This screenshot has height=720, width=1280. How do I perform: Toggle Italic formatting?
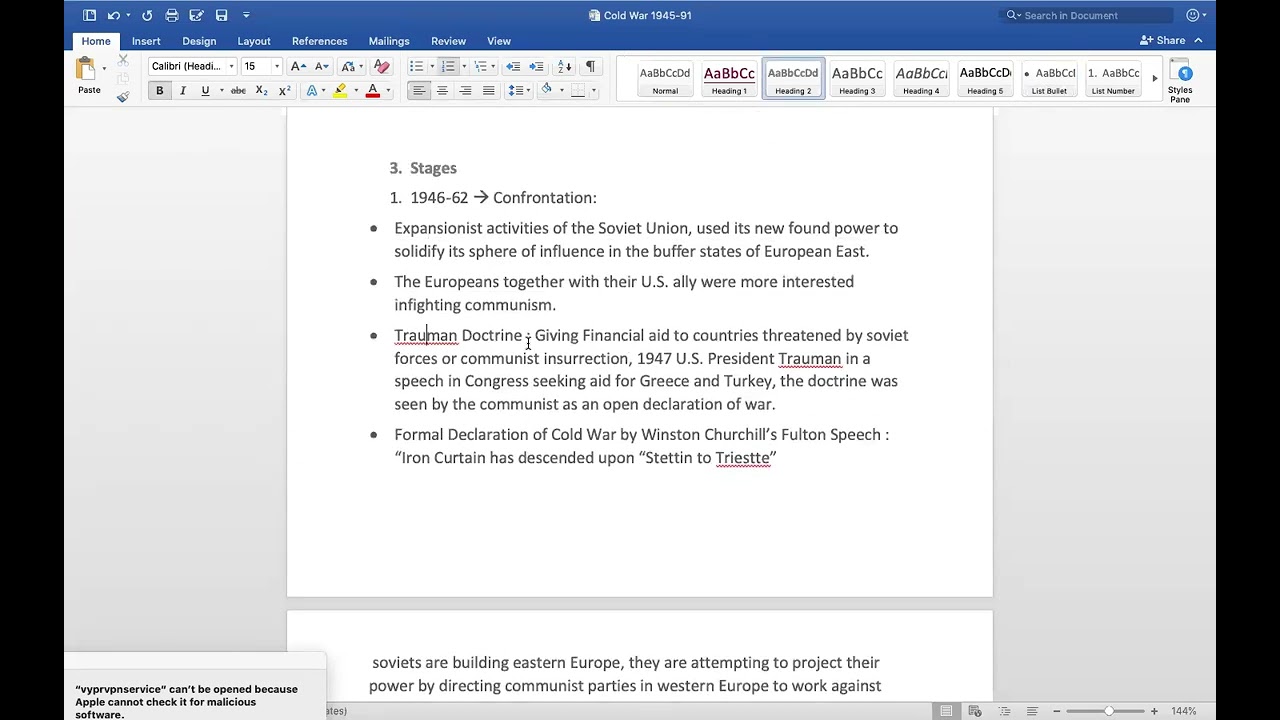182,91
